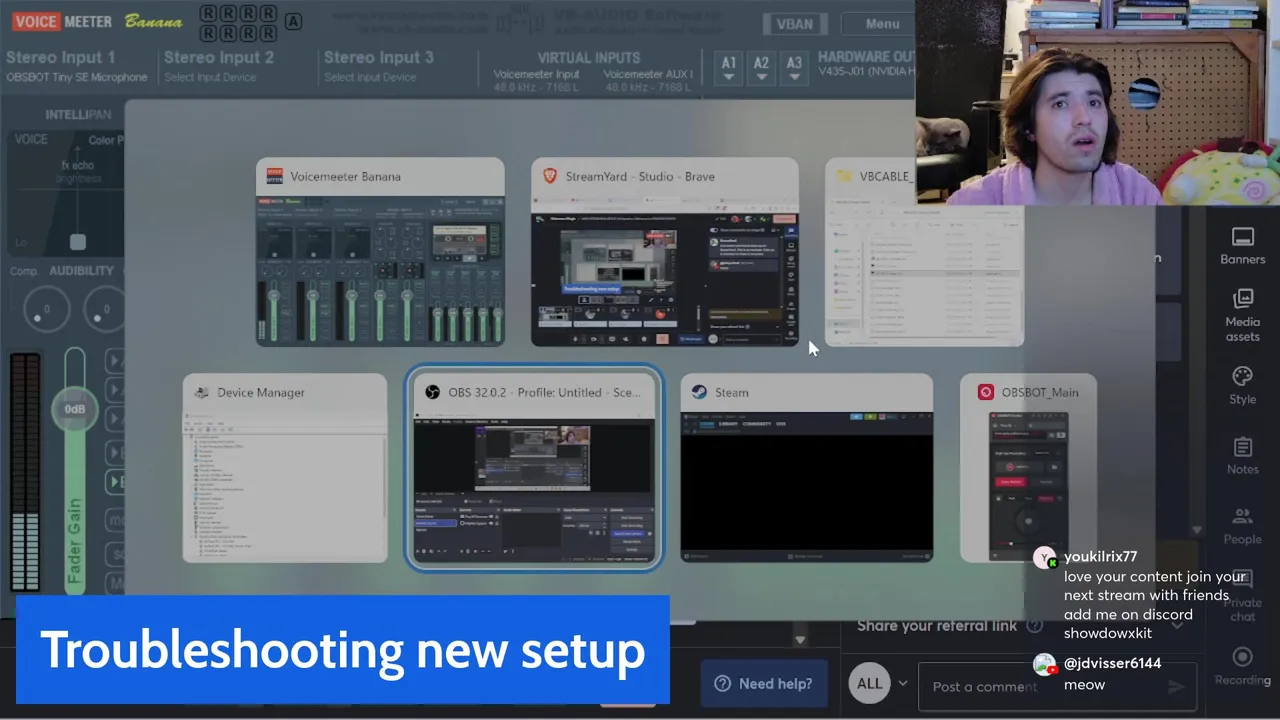Open the Notes panel in StreamYard
The image size is (1280, 720).
coord(1242,455)
